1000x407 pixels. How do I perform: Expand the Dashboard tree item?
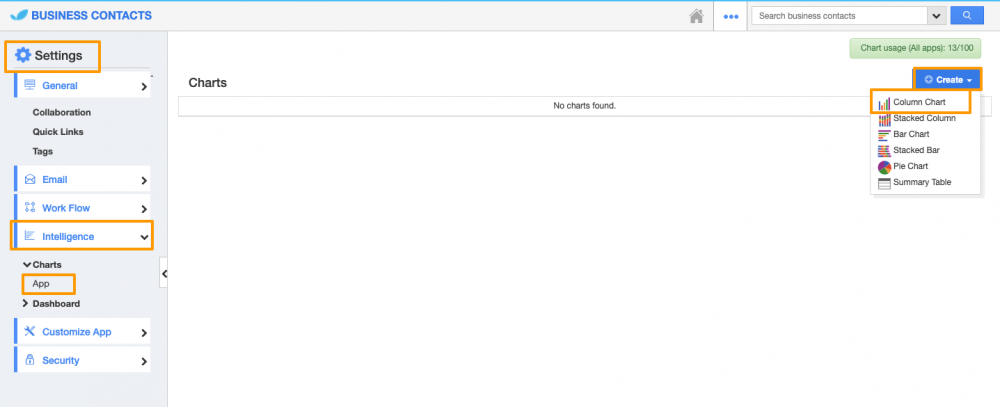coord(26,303)
